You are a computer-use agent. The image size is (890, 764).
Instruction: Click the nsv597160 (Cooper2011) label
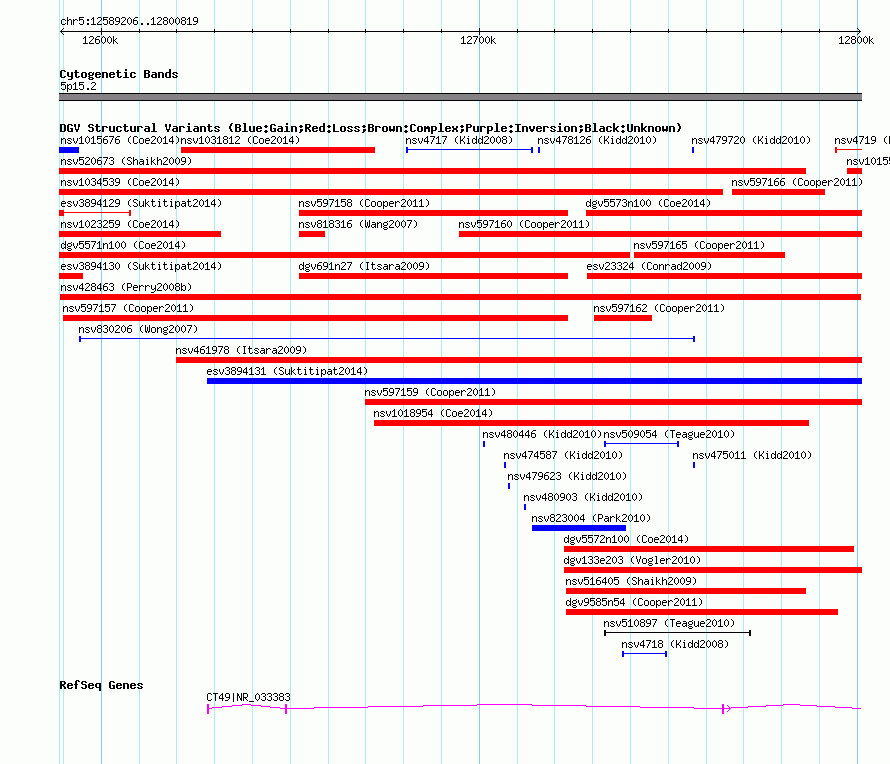click(524, 224)
